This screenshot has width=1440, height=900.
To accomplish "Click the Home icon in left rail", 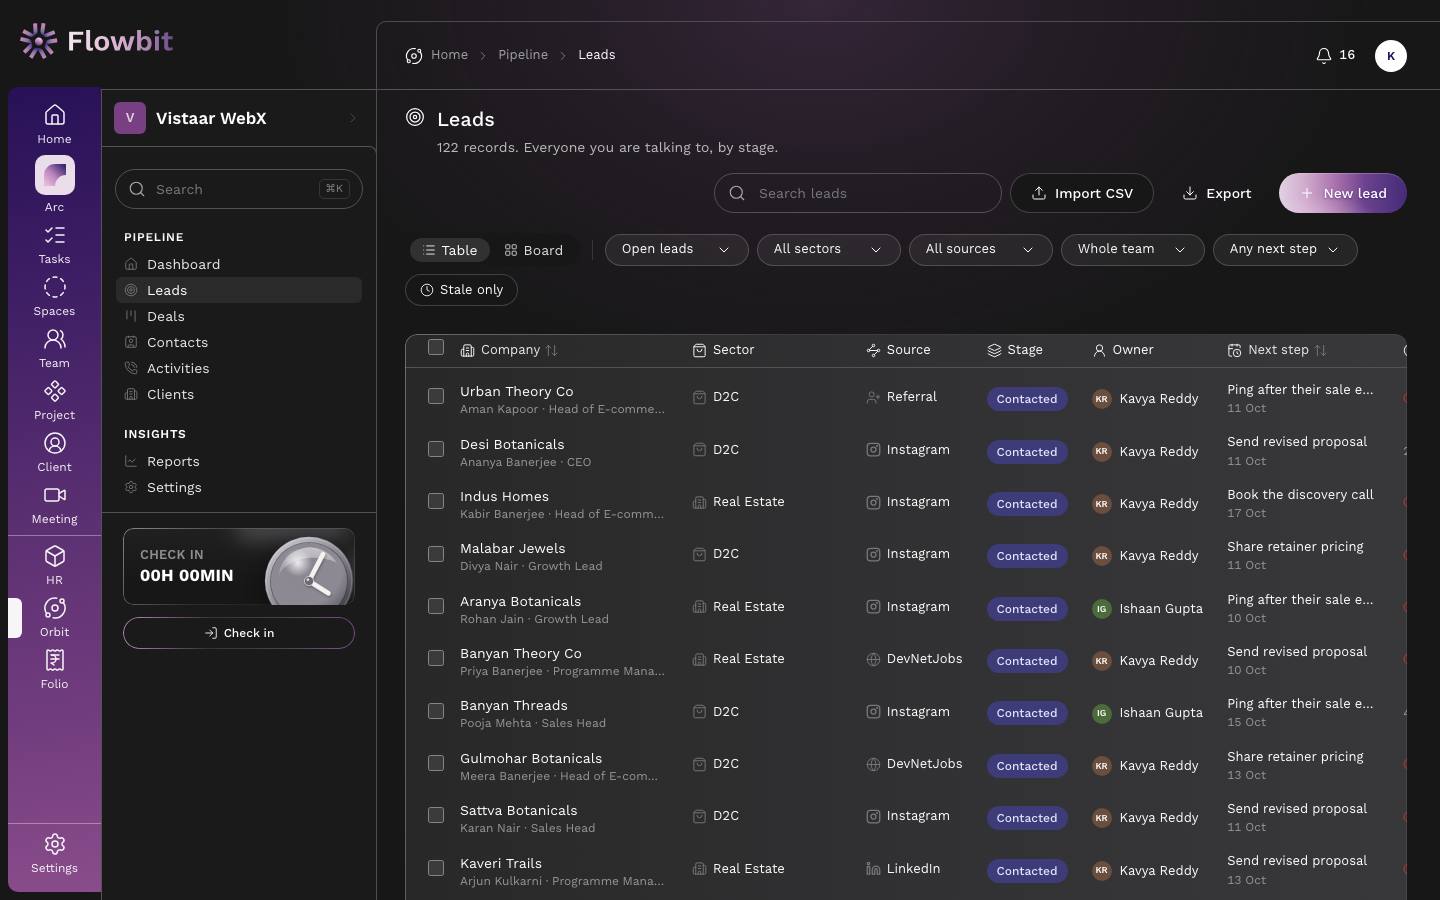I will point(54,125).
